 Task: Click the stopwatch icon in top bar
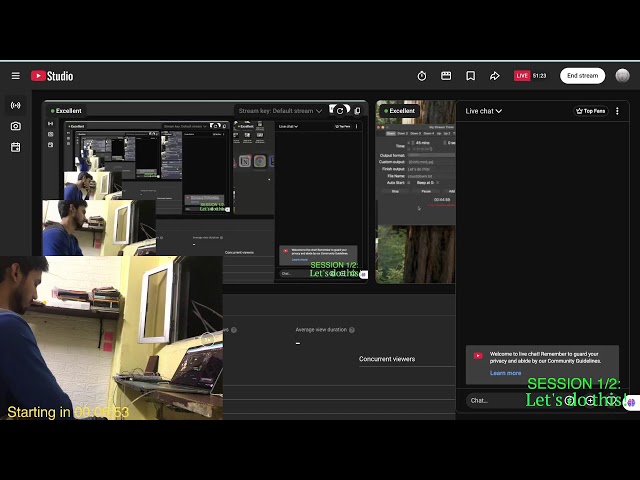coord(422,76)
